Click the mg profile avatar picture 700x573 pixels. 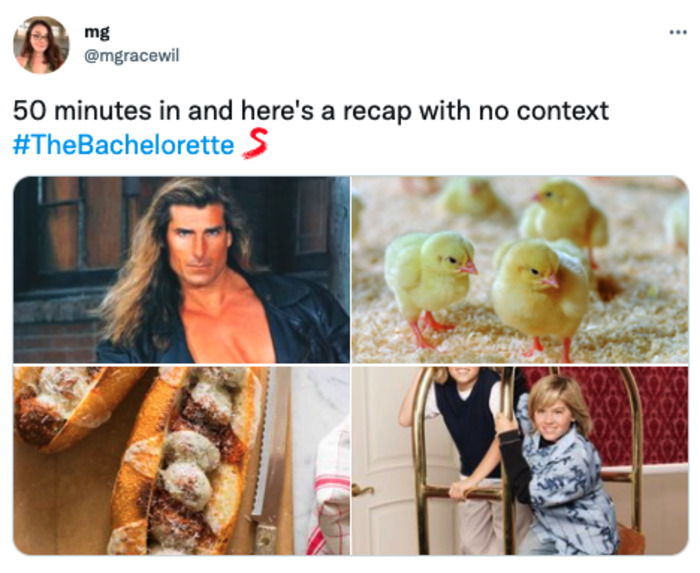coord(41,45)
